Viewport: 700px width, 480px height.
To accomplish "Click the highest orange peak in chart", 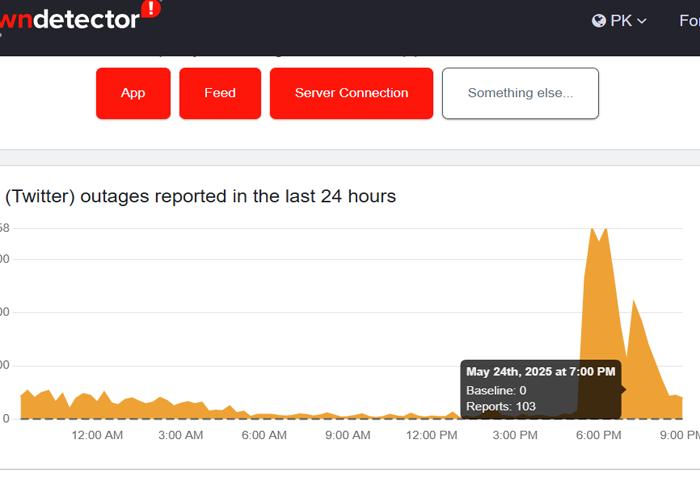I will (x=592, y=232).
